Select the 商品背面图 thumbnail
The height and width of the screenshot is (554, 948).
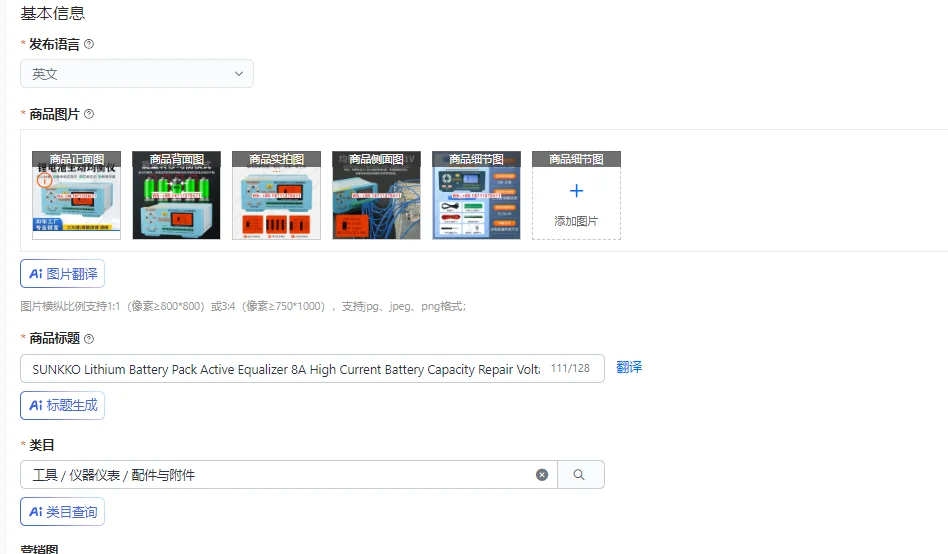pos(177,195)
